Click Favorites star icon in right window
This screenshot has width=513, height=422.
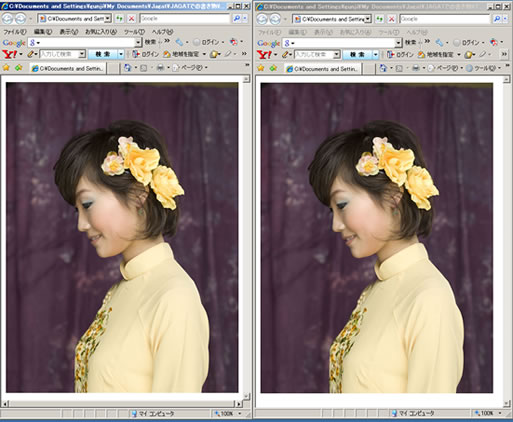[x=261, y=68]
